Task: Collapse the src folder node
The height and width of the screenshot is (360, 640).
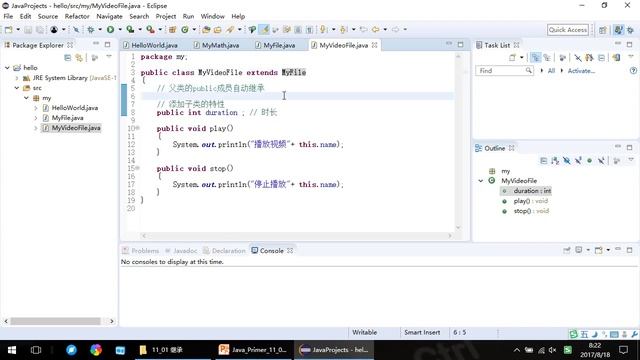Action: (x=17, y=88)
